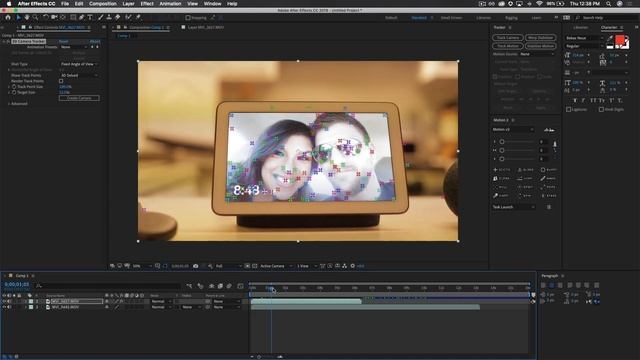Toggle the Target Size stopwatch
Viewport: 640px width, 360px height.
pyautogui.click(x=14, y=93)
